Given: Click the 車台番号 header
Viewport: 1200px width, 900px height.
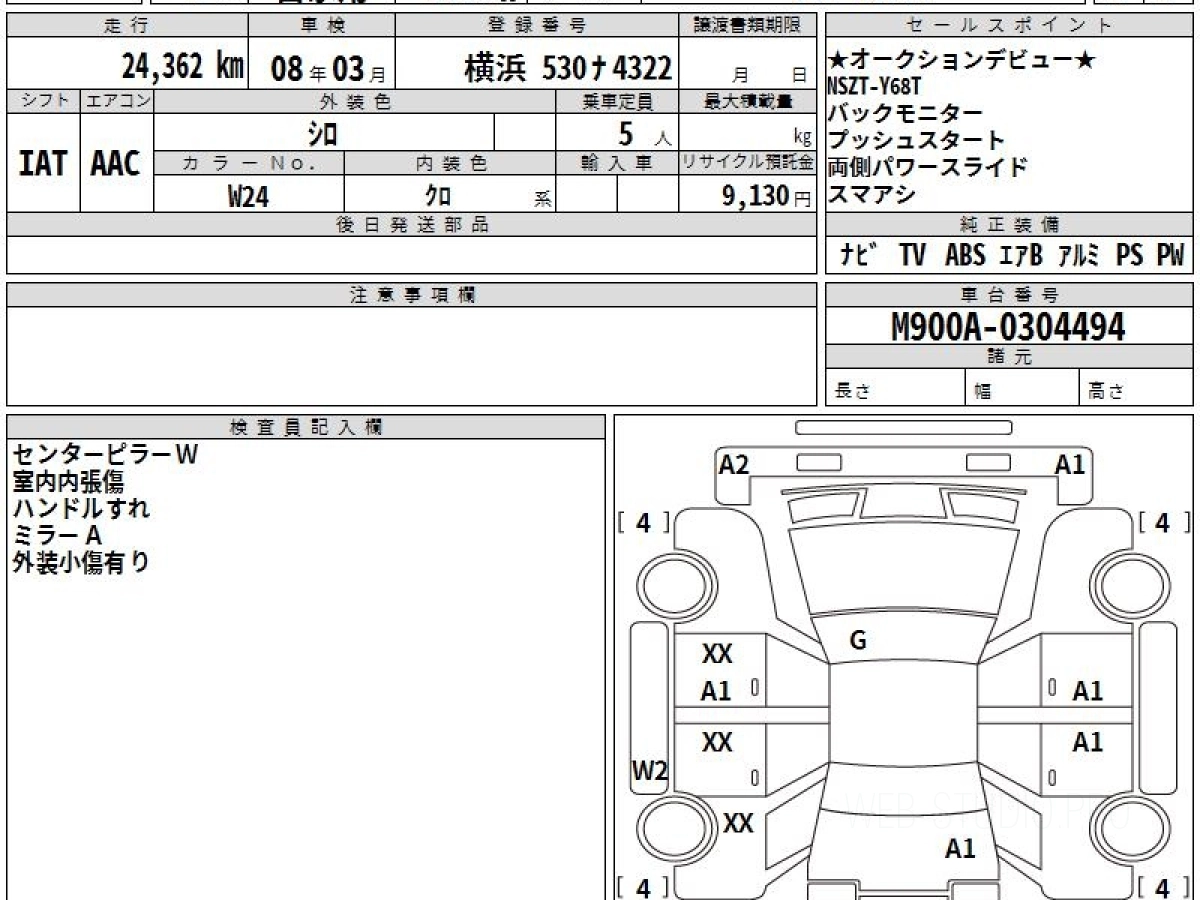Looking at the screenshot, I should pos(1010,295).
